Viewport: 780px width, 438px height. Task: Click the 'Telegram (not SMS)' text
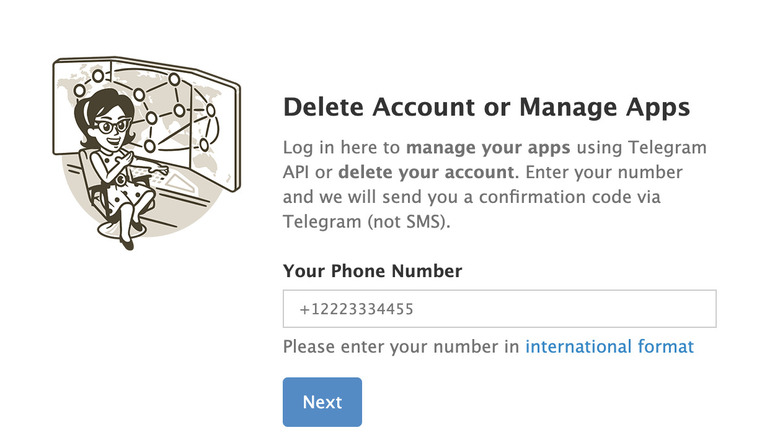[x=366, y=221]
